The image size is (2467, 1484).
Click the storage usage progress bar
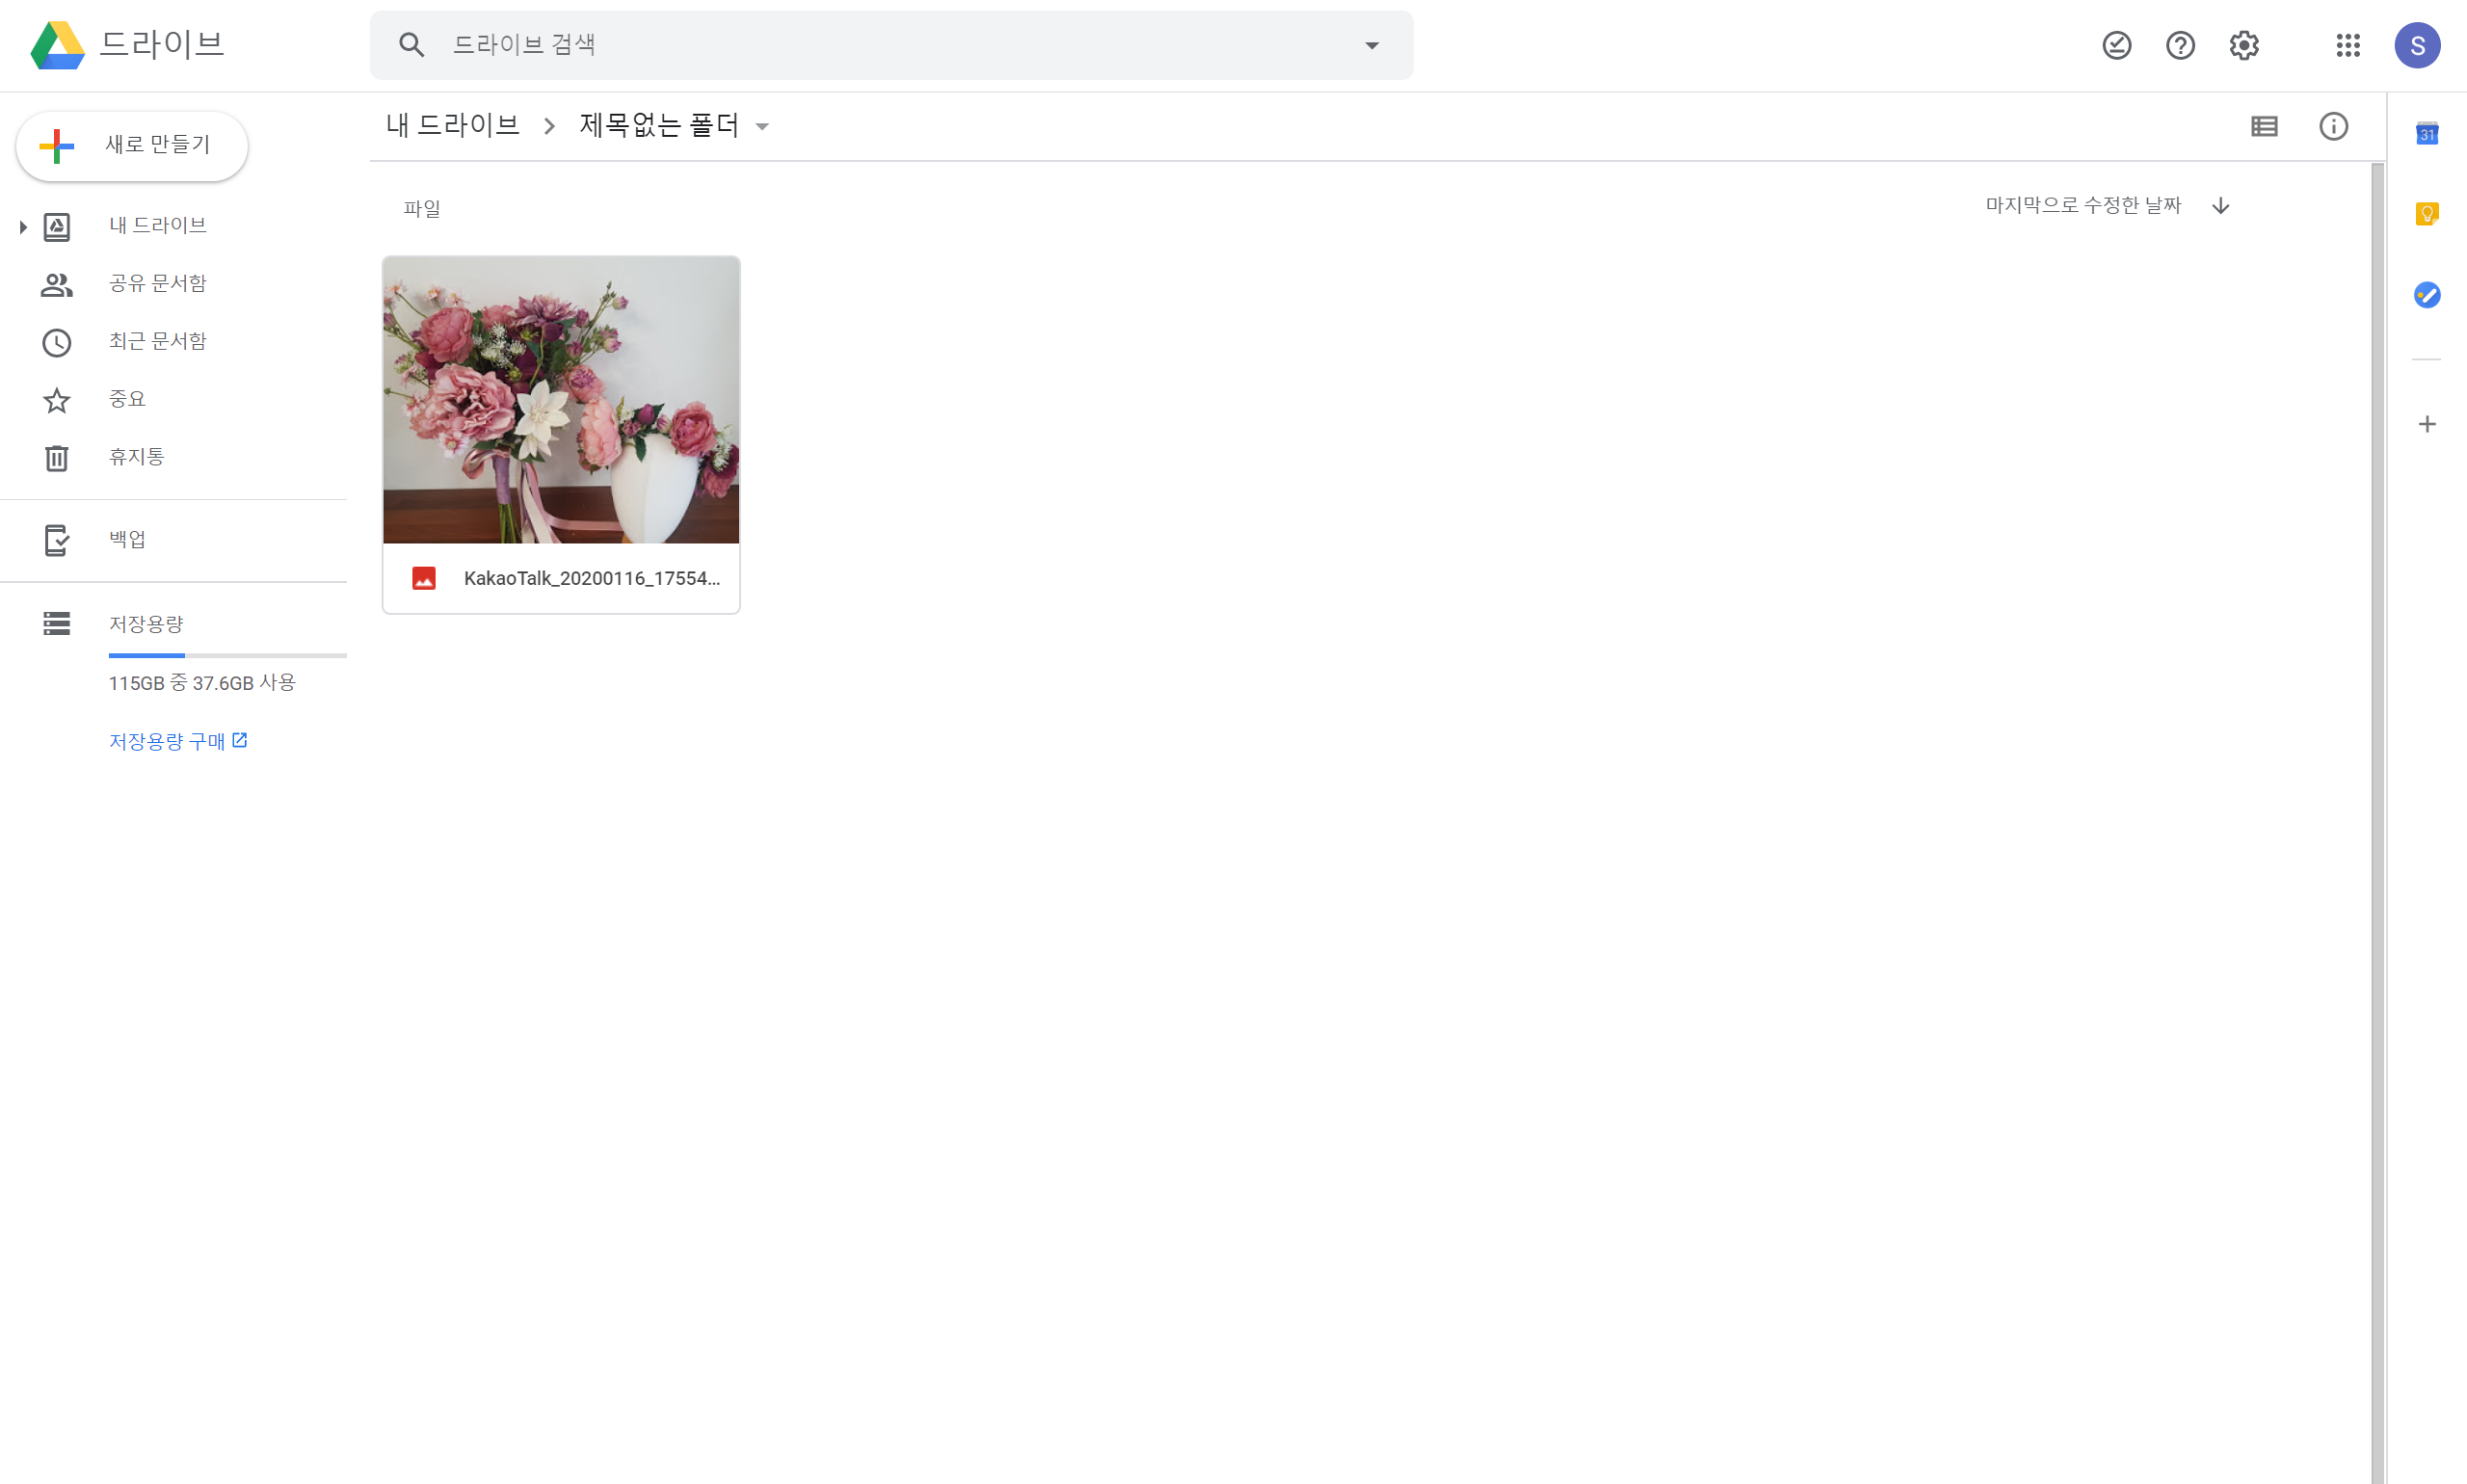coord(227,656)
